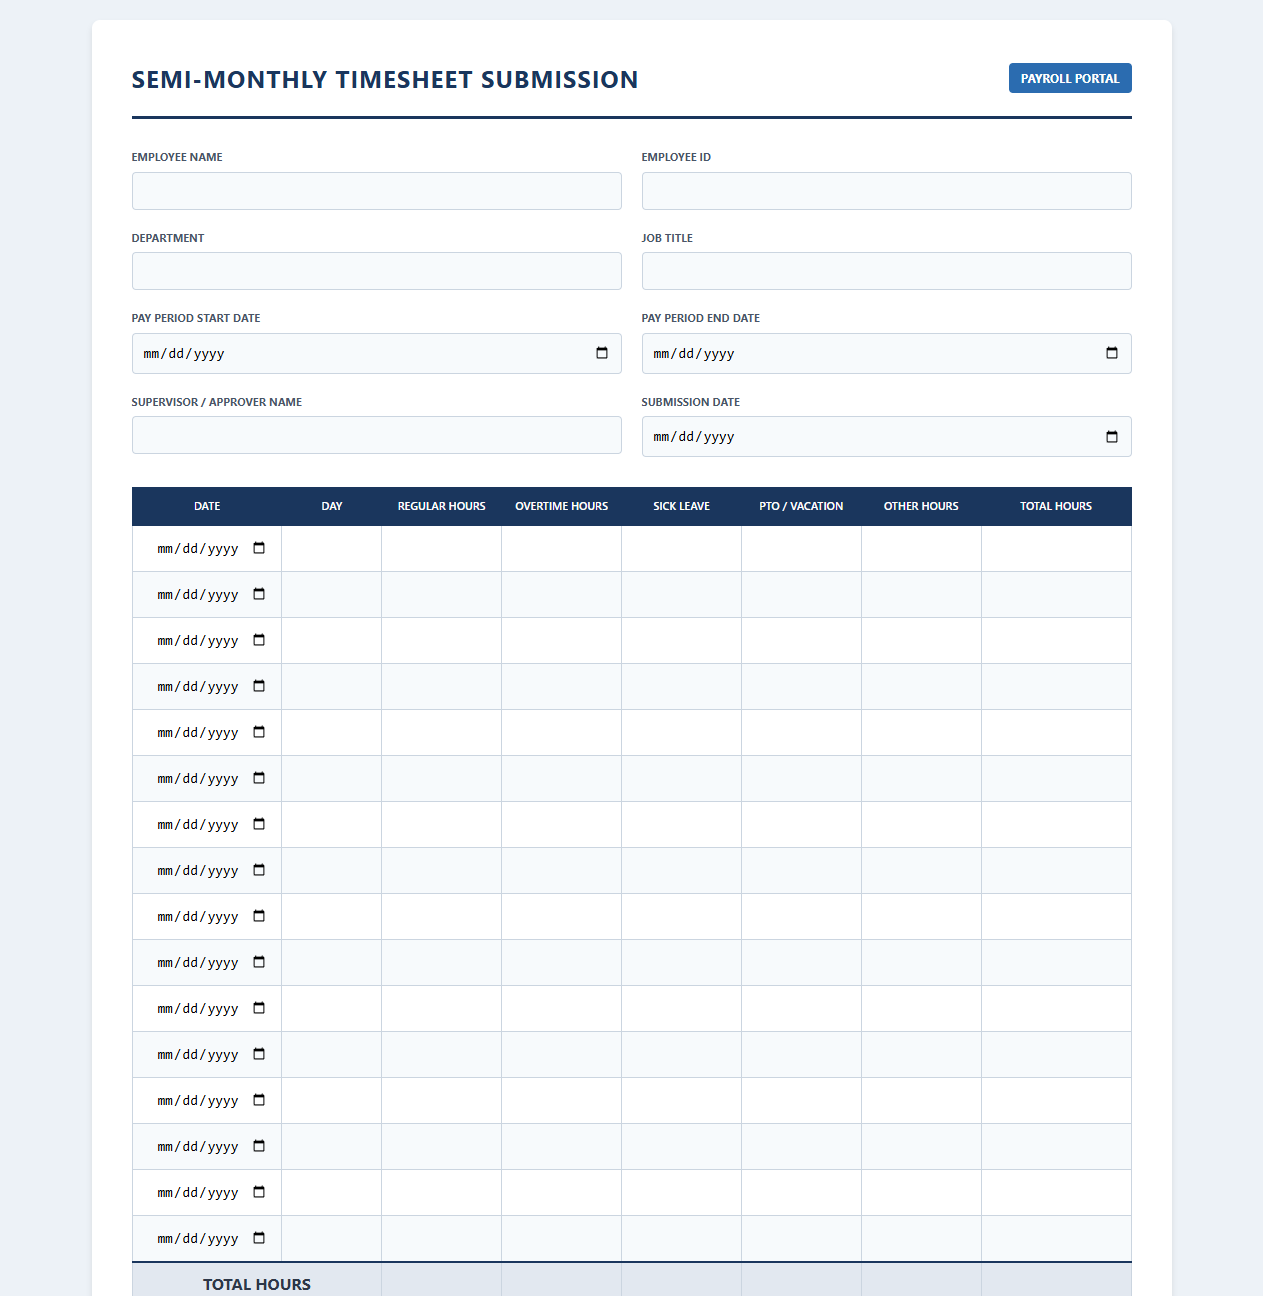Screen dimensions: 1263x1296
Task: Open calendar icon in tenth table row
Action: [x=259, y=962]
